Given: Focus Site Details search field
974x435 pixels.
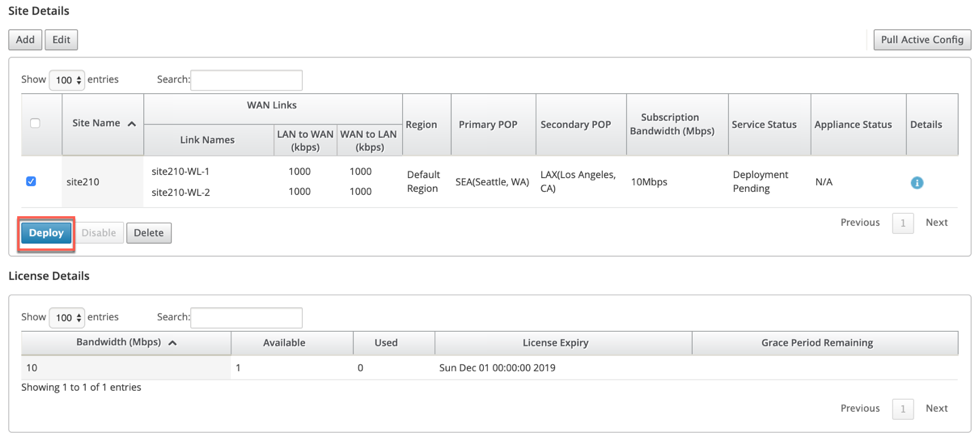Looking at the screenshot, I should point(246,80).
